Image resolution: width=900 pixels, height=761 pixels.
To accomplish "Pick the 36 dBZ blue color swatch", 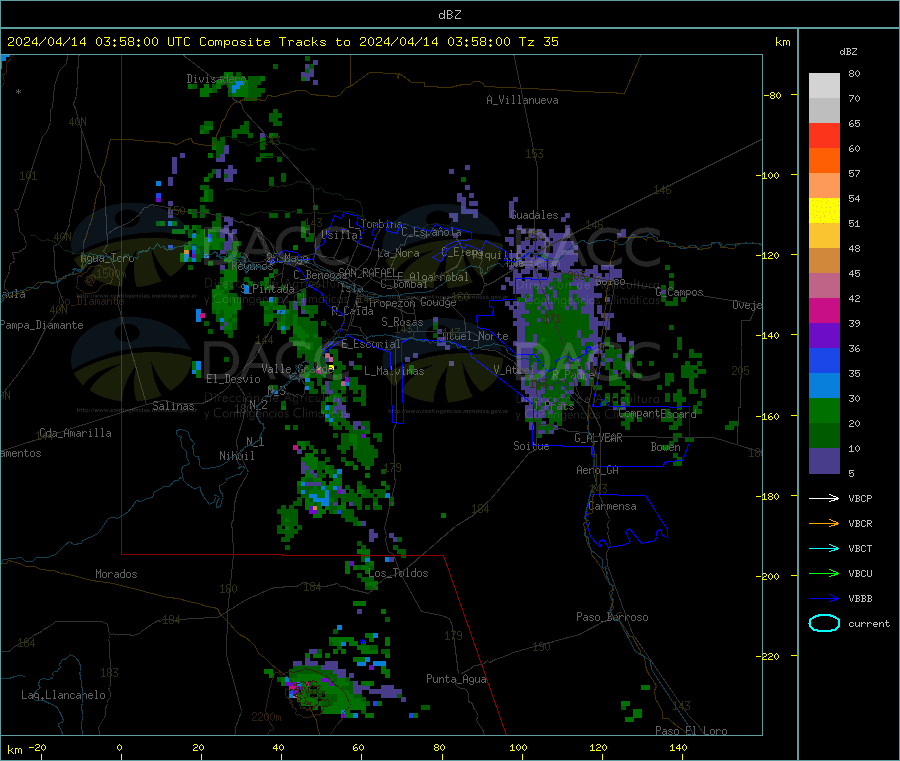I will pos(824,360).
